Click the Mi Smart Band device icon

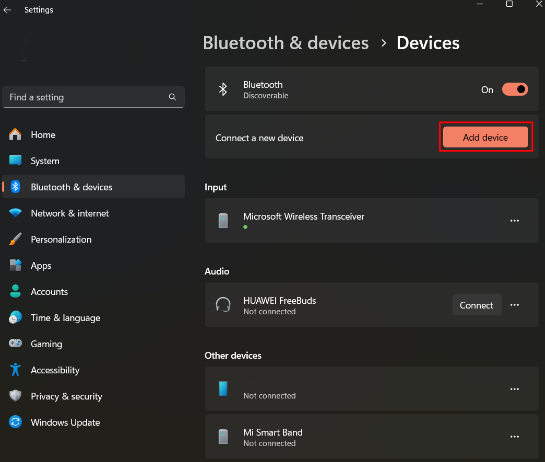pos(223,437)
